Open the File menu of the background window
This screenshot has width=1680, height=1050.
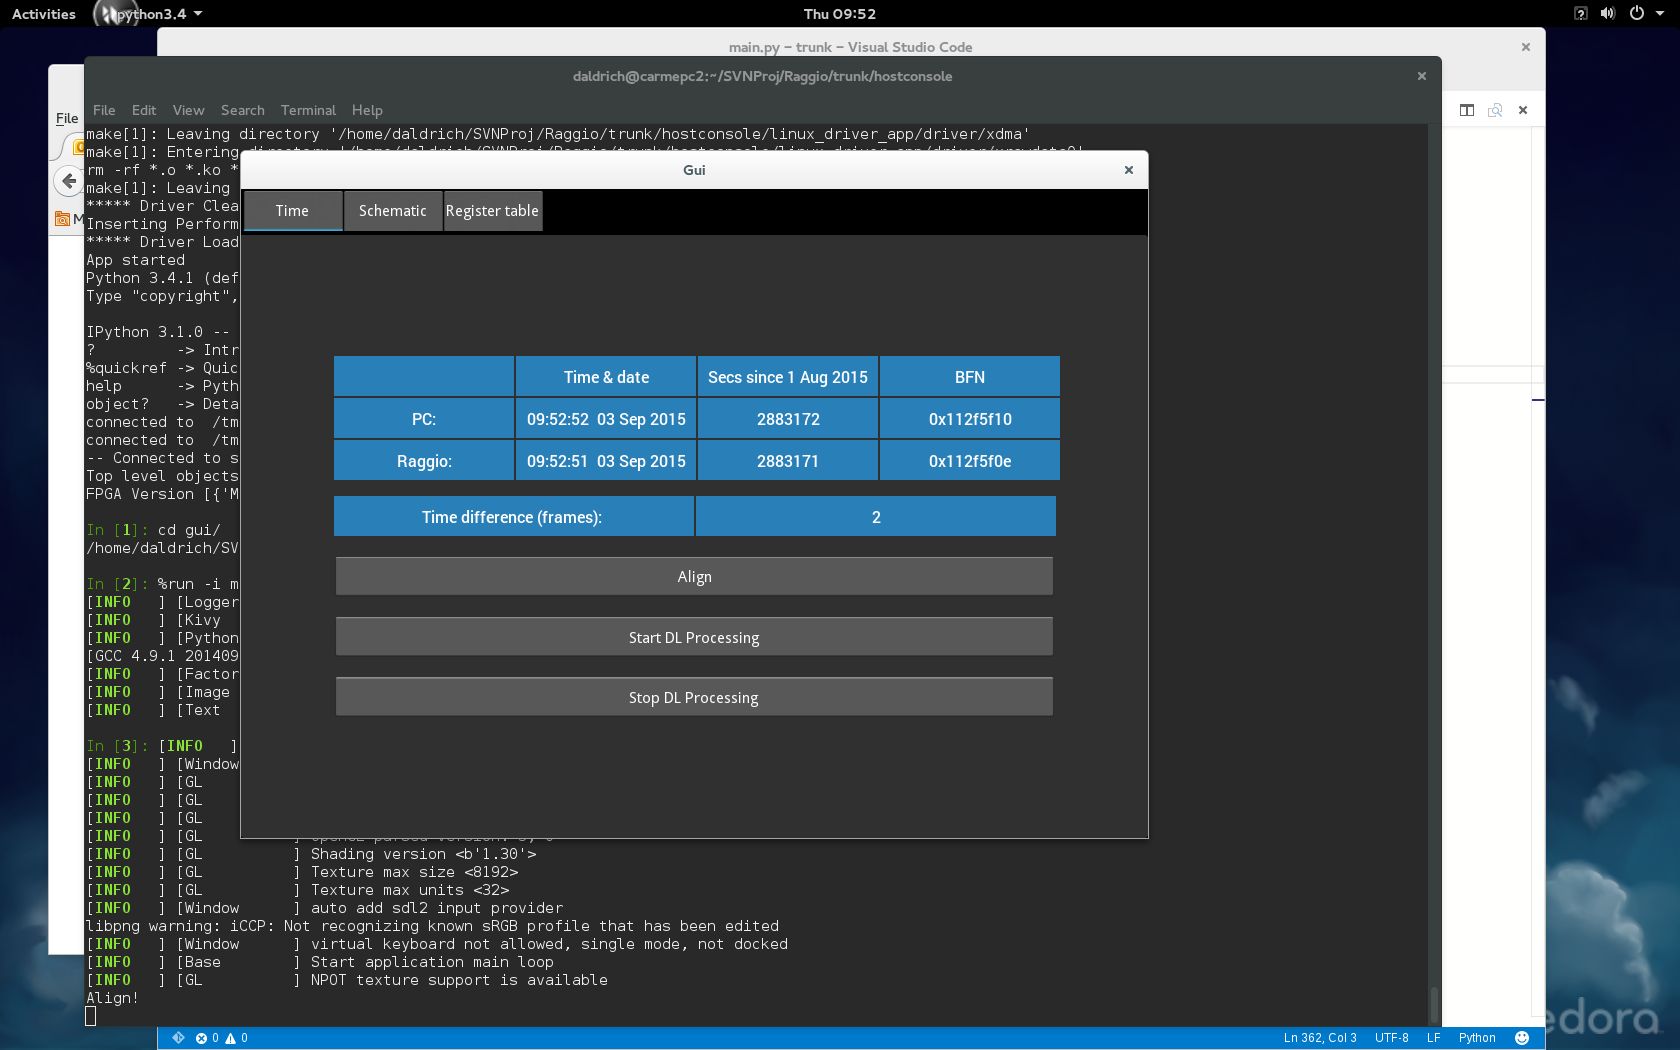[67, 118]
